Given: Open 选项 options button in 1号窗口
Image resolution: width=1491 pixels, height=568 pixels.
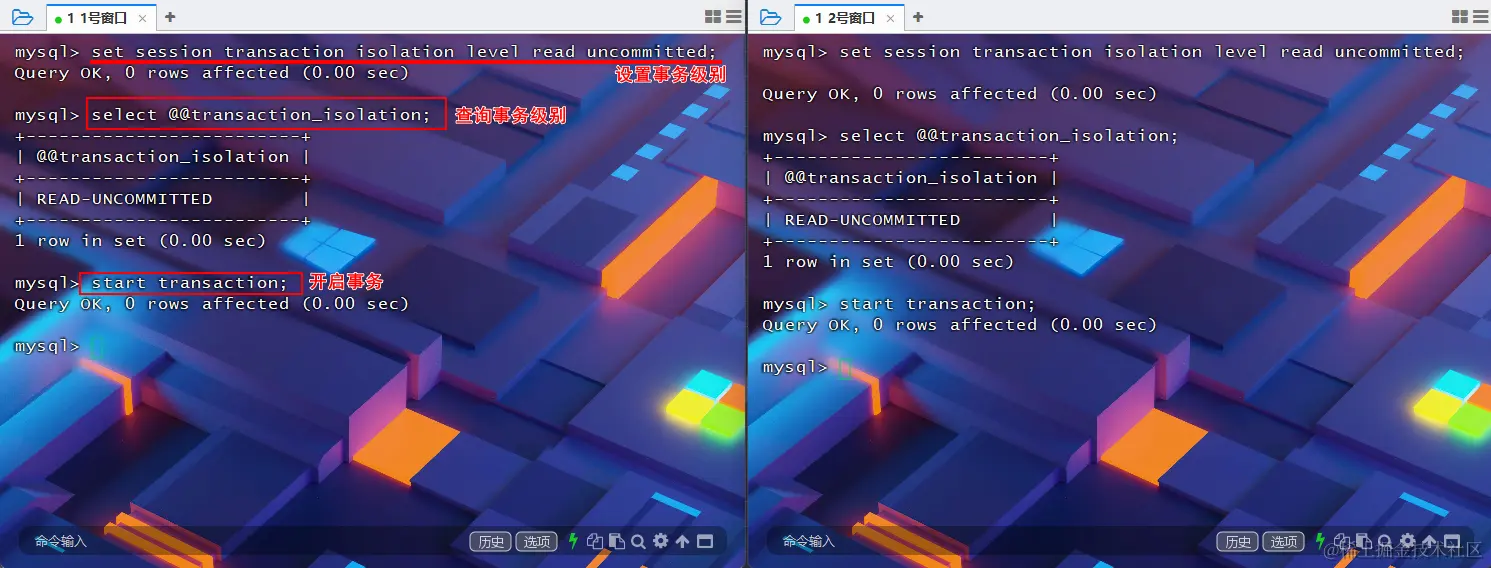Looking at the screenshot, I should [537, 541].
